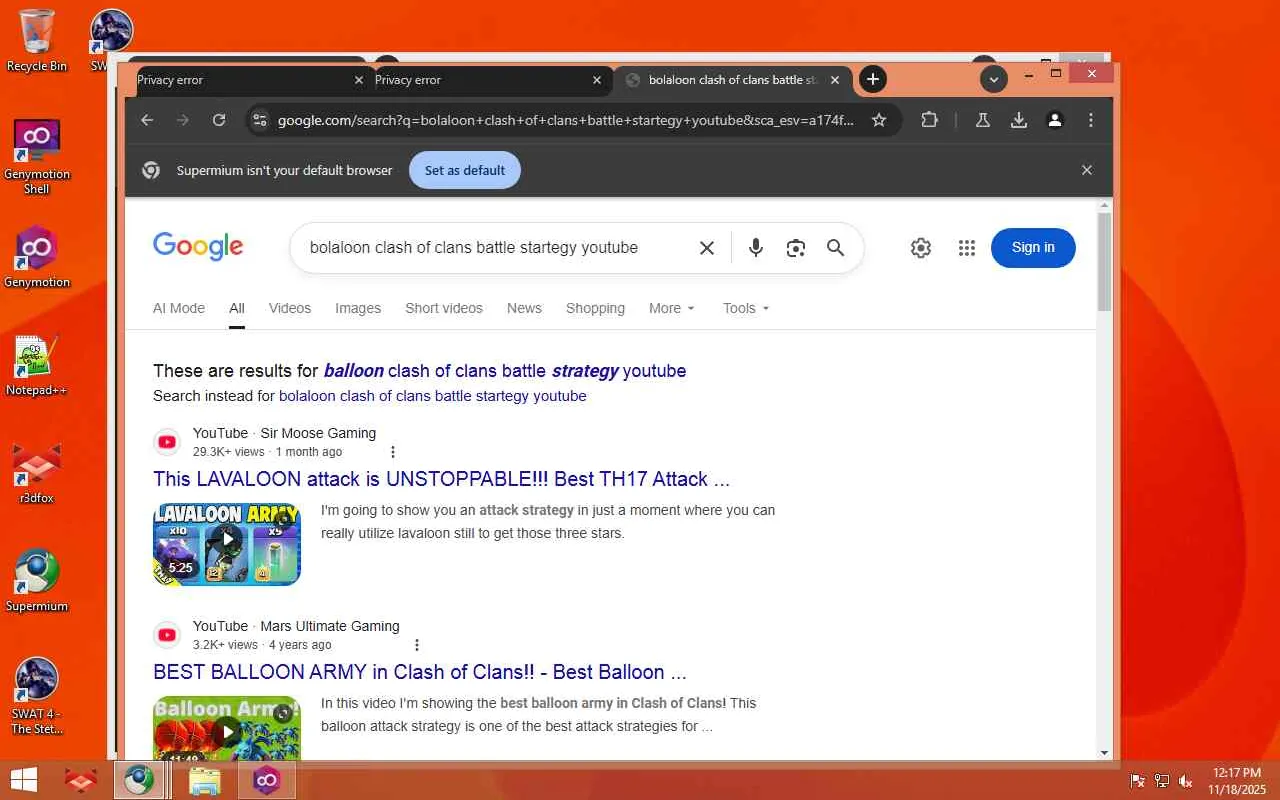1280x800 pixels.
Task: Select the Images results tab
Action: pos(358,308)
